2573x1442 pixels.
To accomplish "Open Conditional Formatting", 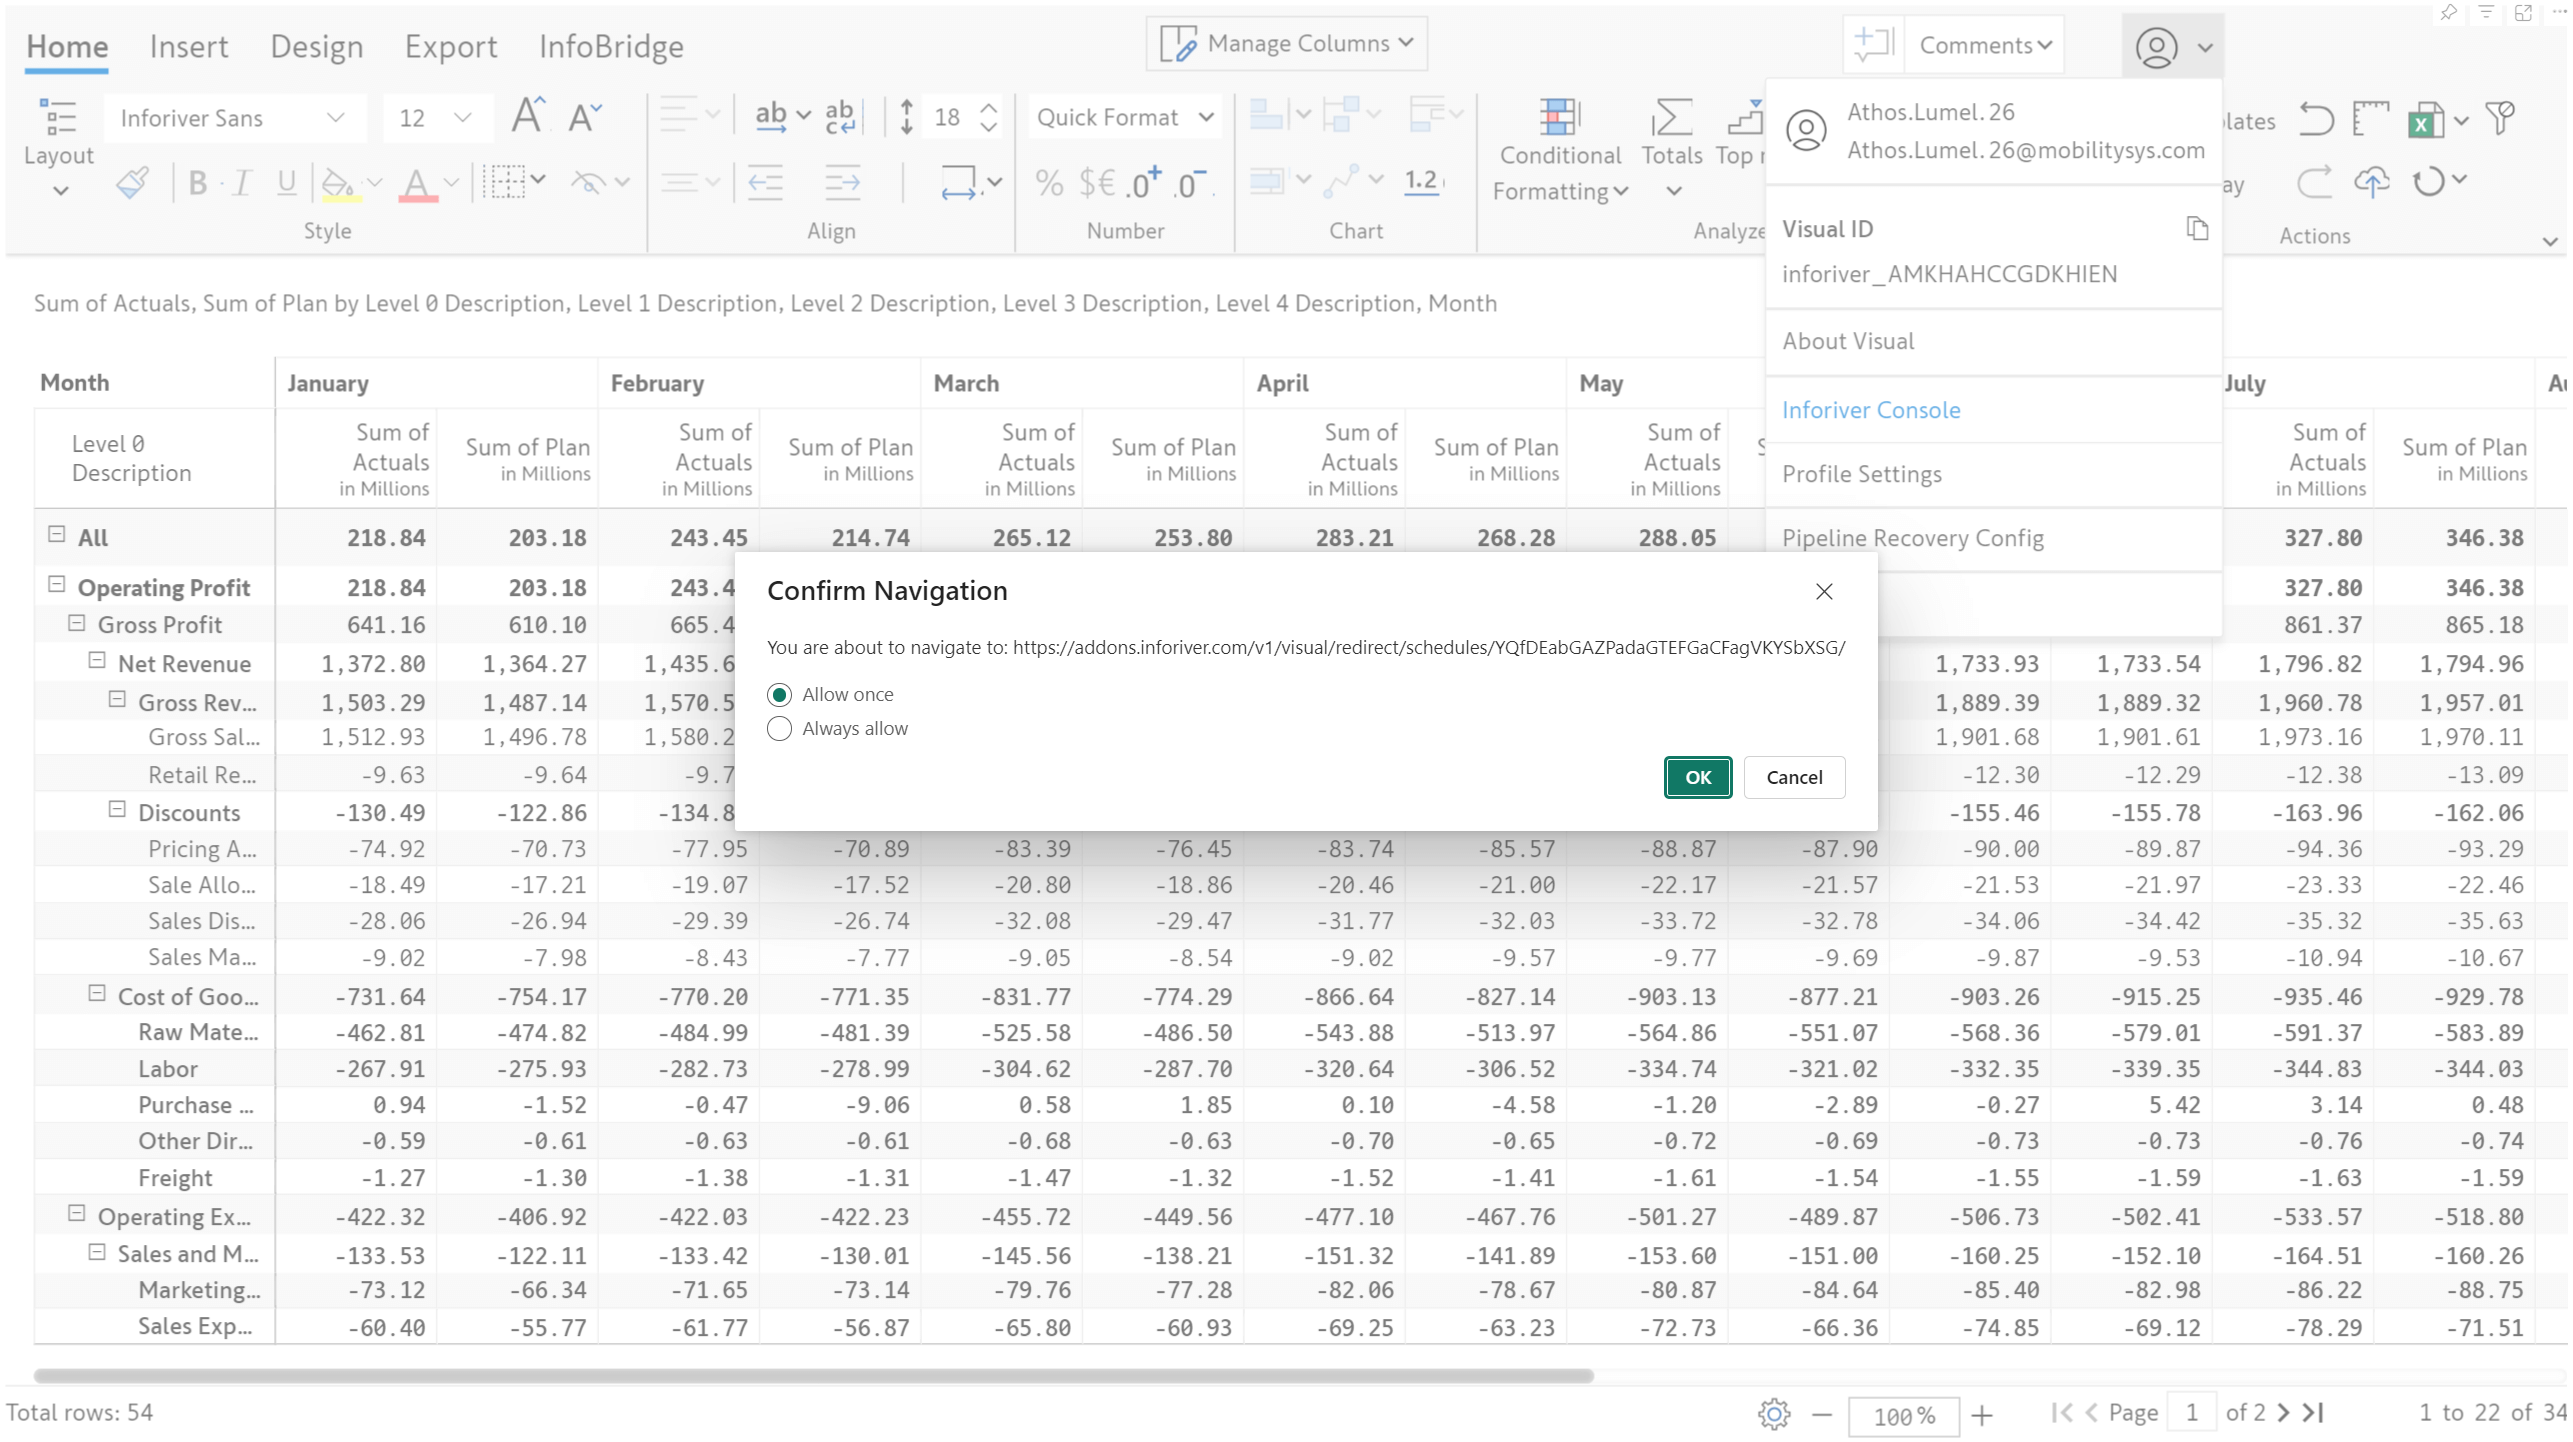I will tap(1559, 150).
